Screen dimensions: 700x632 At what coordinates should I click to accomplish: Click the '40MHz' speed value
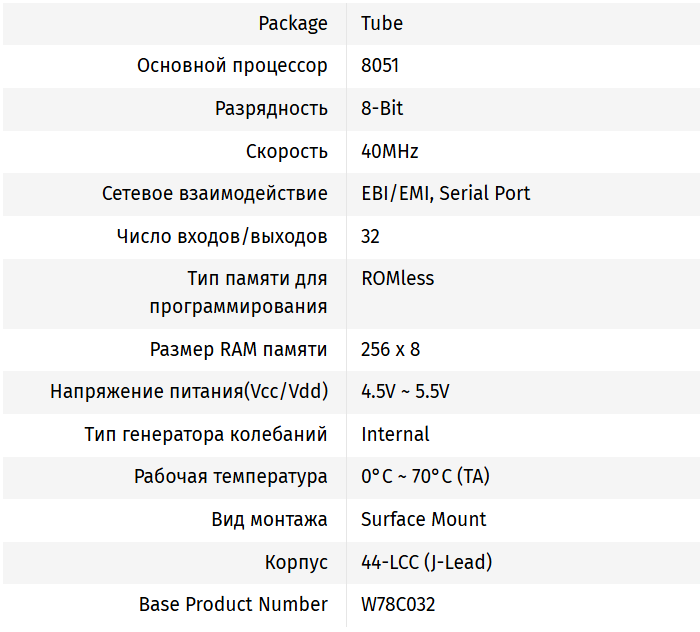[x=389, y=151]
